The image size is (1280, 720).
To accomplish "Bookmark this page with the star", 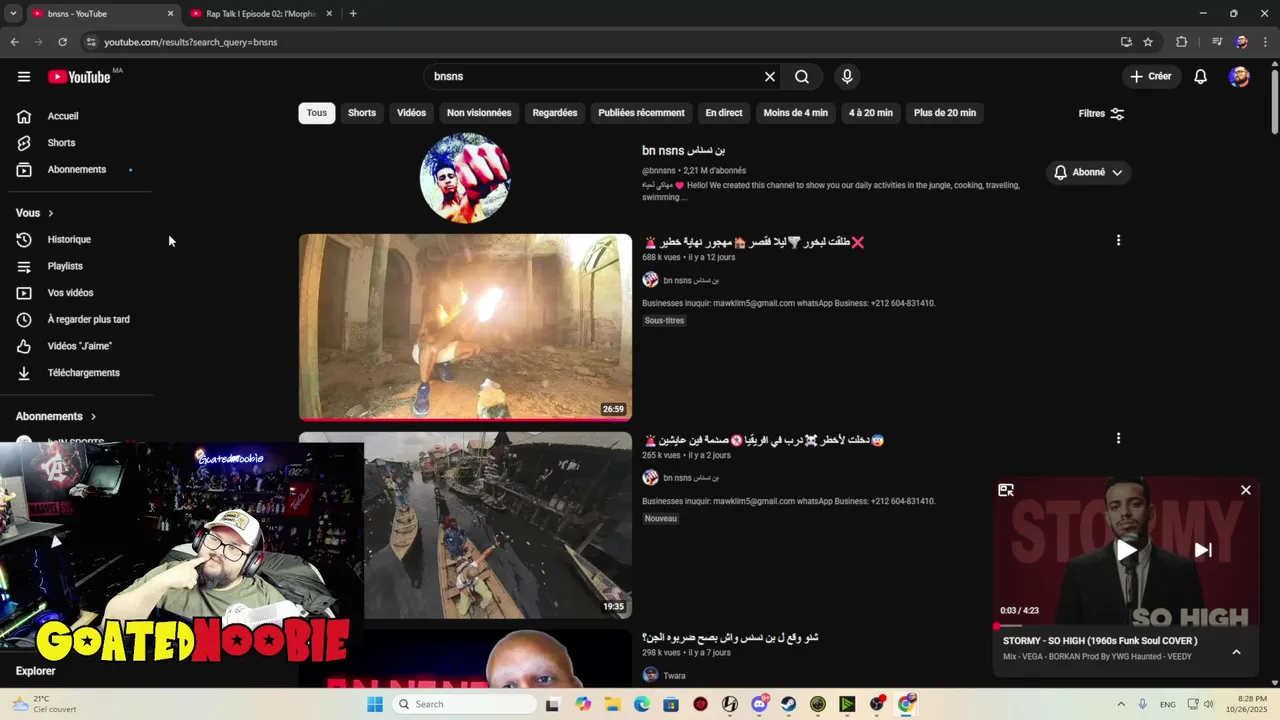I will click(1148, 42).
